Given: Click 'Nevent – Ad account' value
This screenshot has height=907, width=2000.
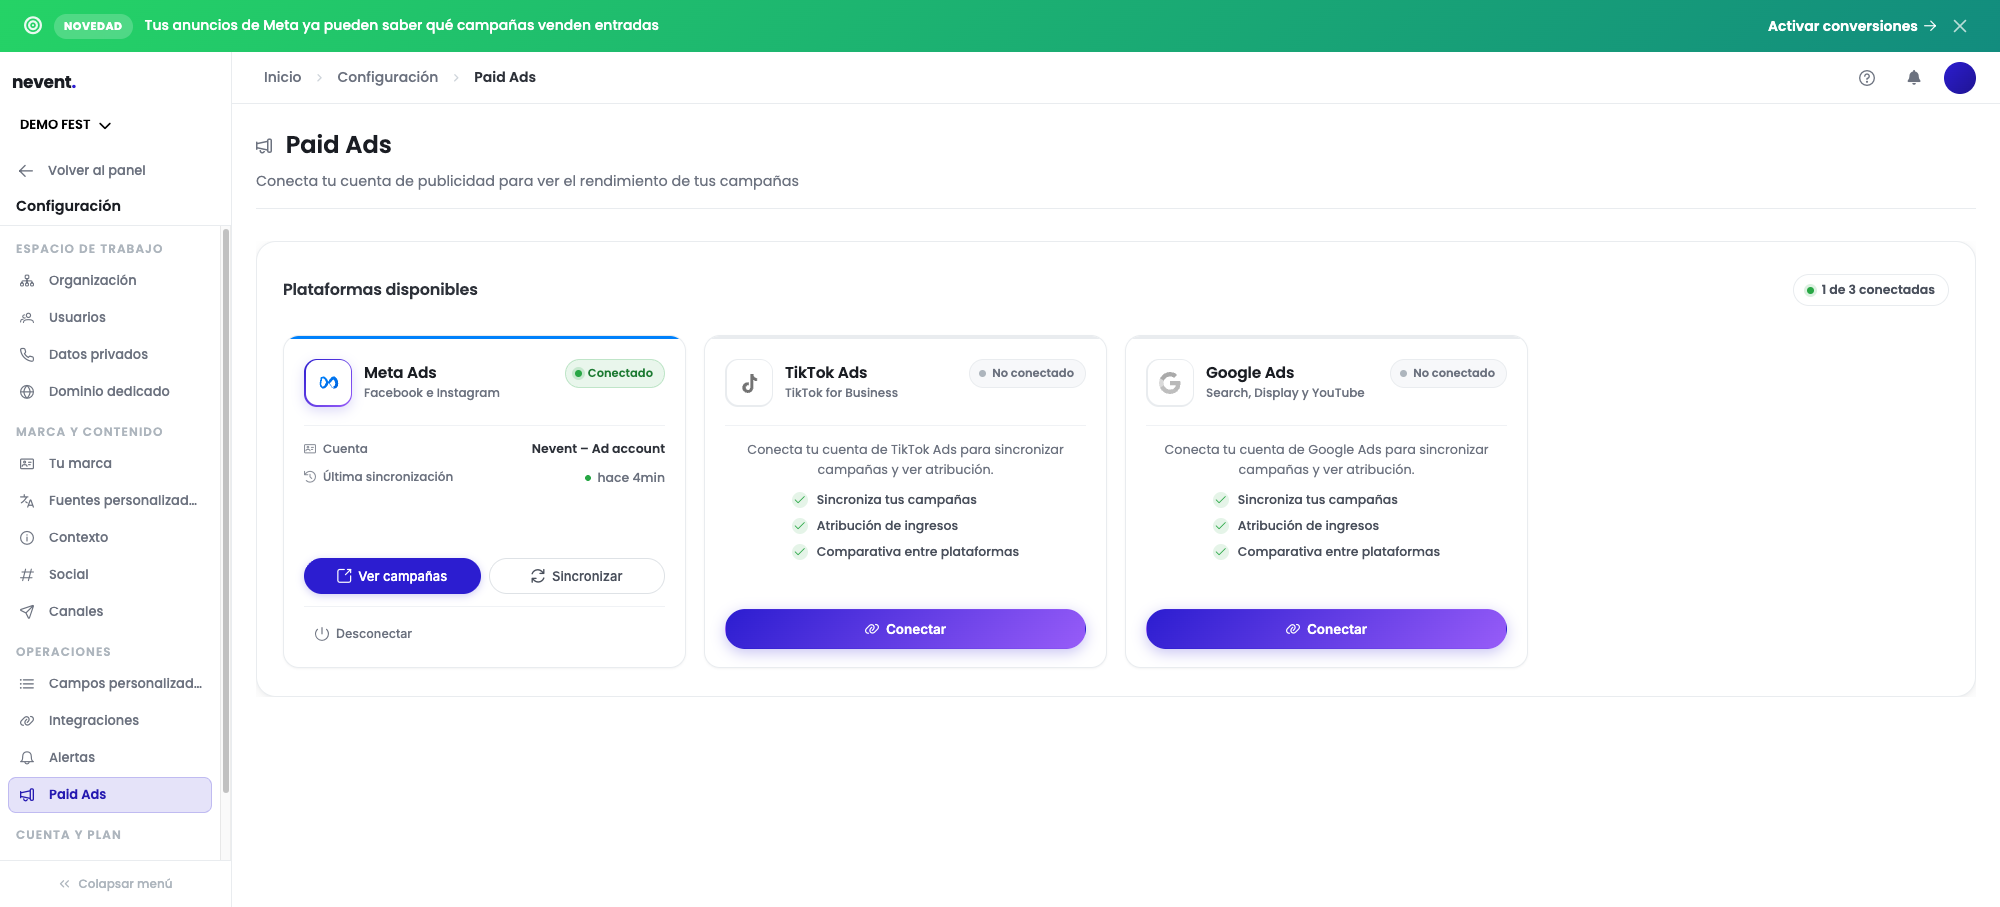Looking at the screenshot, I should tap(598, 449).
